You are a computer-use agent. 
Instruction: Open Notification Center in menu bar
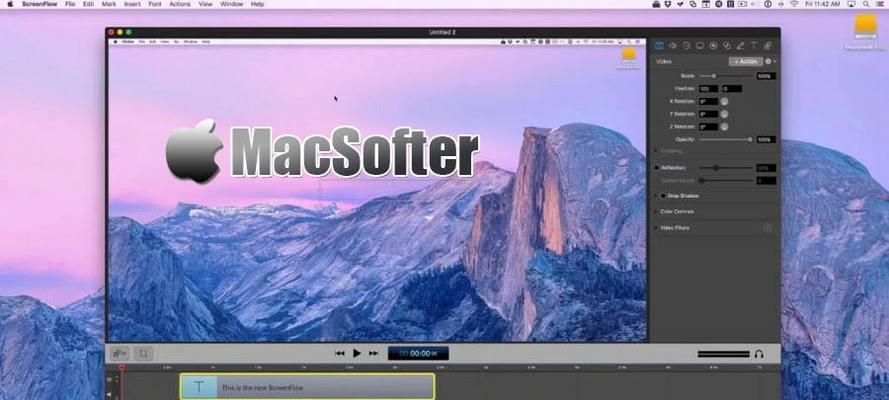point(880,4)
